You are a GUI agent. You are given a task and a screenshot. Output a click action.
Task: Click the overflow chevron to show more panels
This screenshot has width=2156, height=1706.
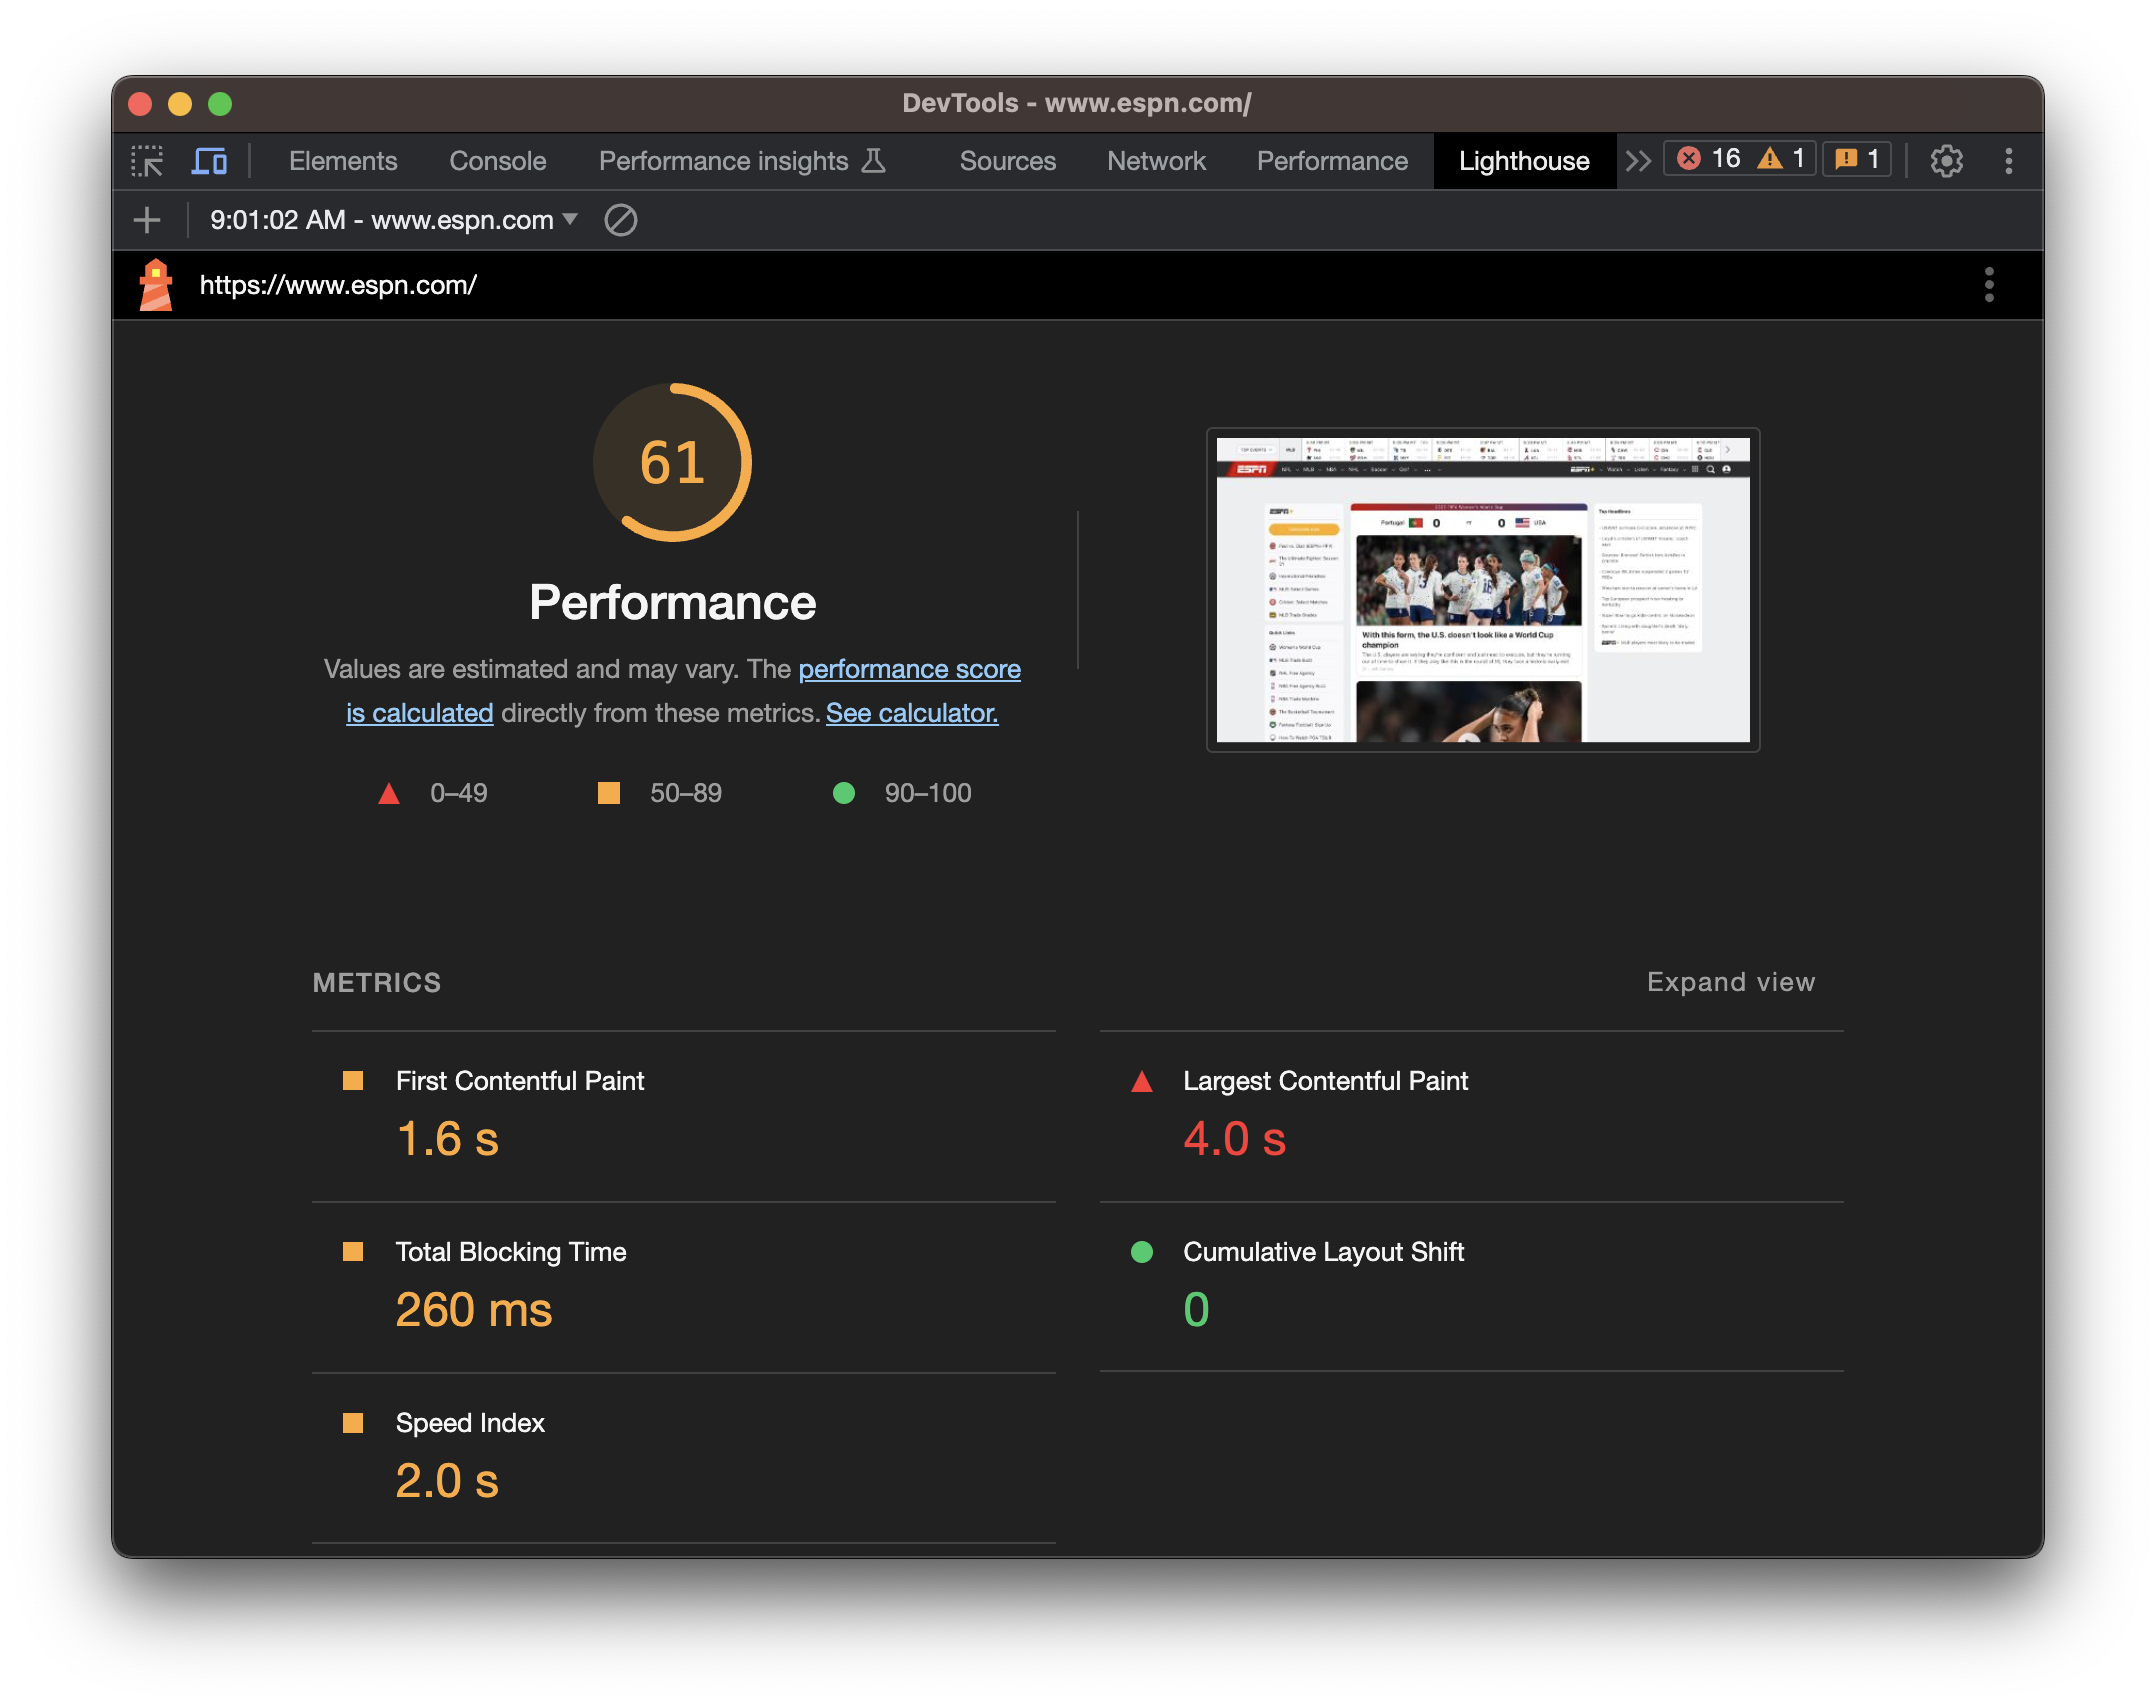[1637, 160]
